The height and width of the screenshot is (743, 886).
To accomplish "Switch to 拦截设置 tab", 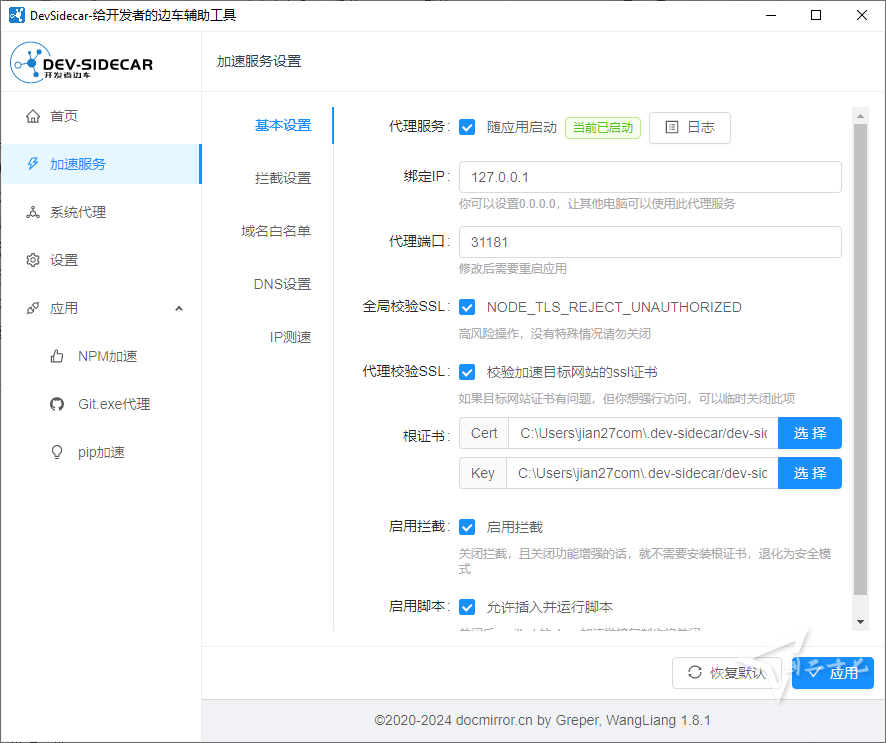I will point(283,178).
